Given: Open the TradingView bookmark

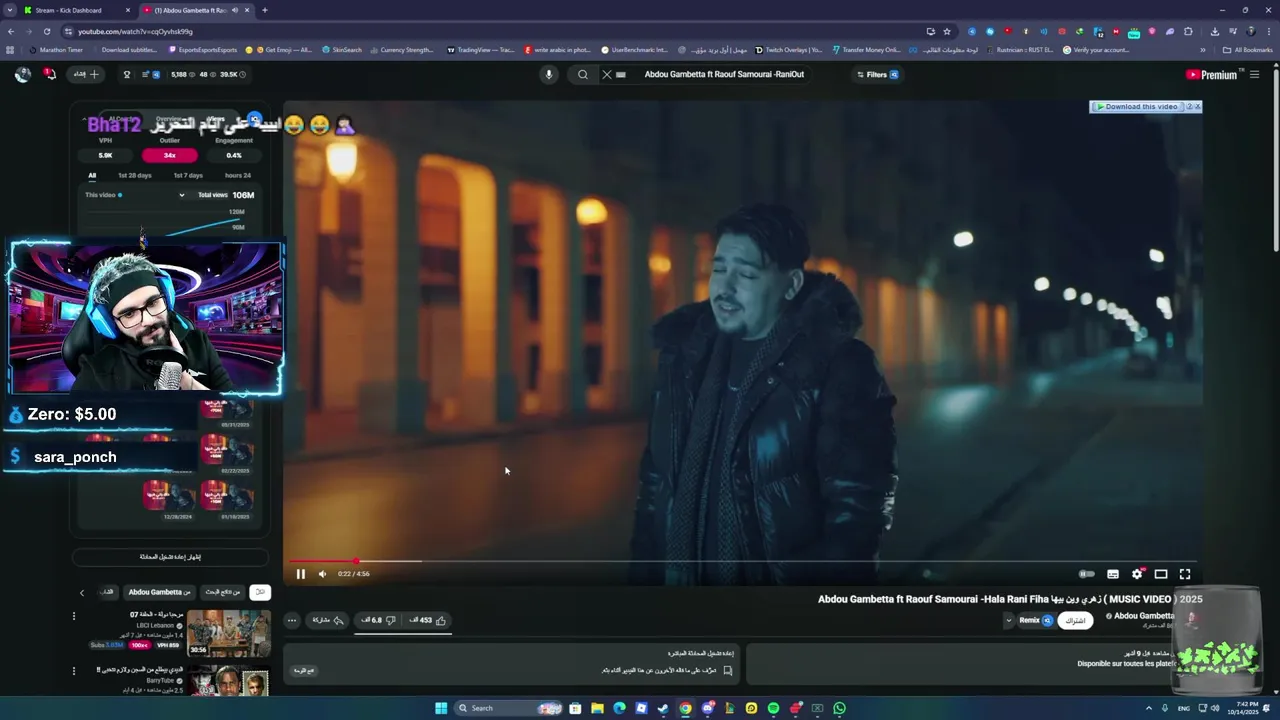Looking at the screenshot, I should tap(480, 50).
